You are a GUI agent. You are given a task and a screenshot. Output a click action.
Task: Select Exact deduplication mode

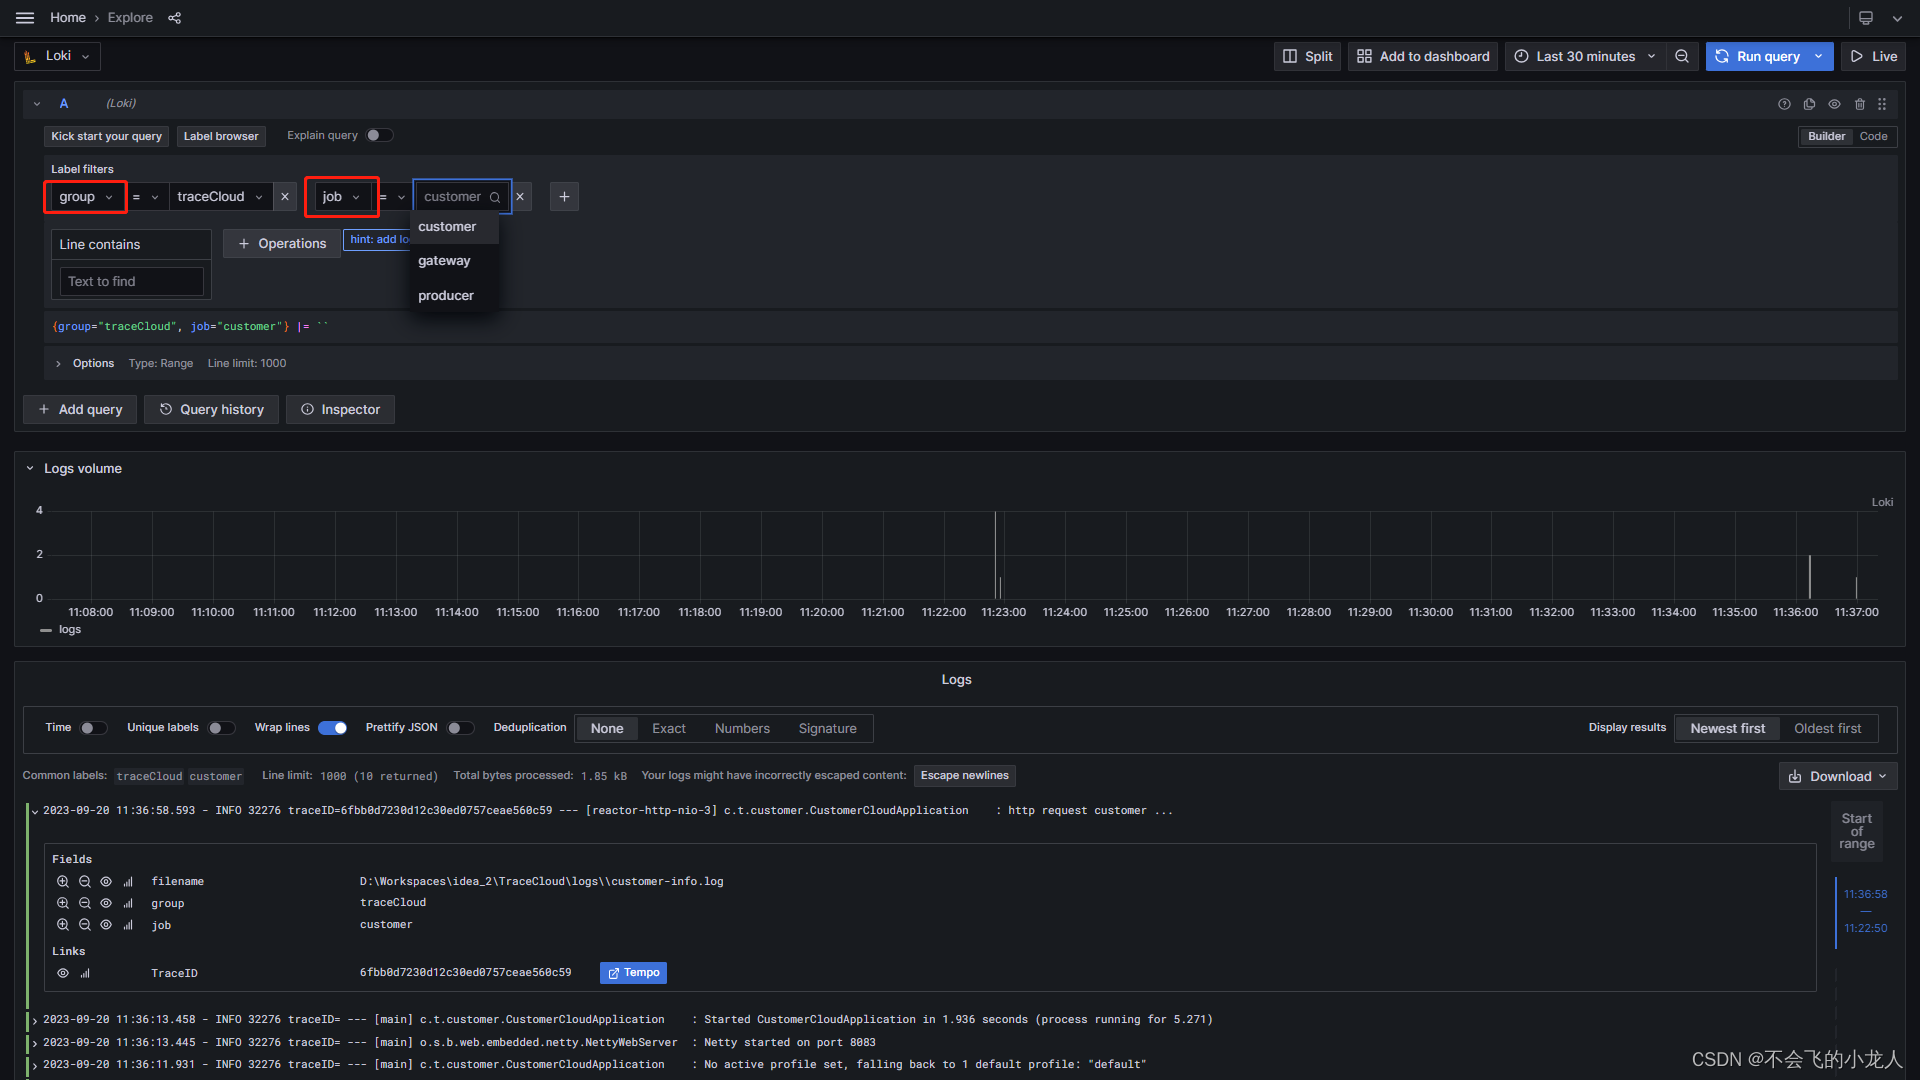[668, 728]
